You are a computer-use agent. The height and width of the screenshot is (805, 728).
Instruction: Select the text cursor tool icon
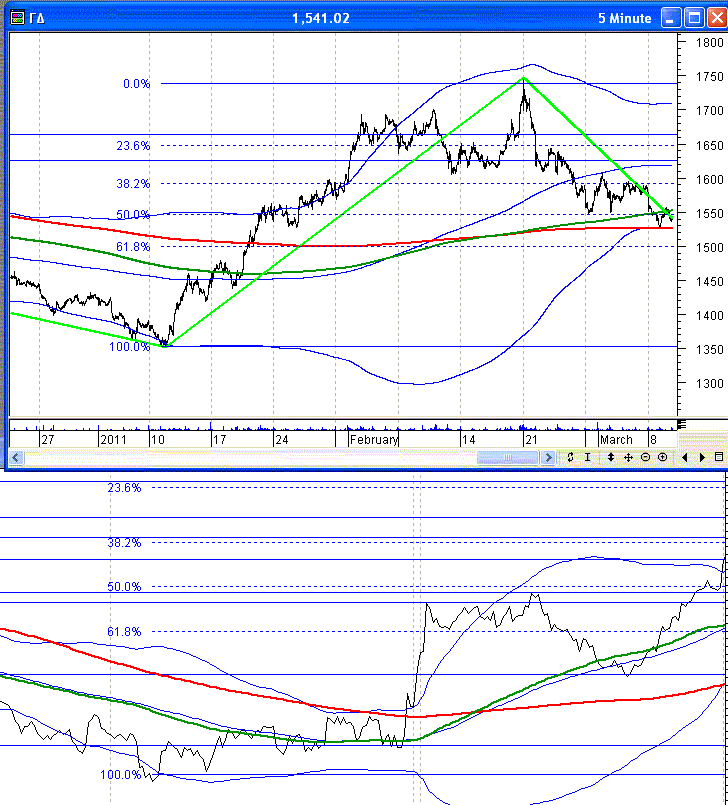point(588,457)
